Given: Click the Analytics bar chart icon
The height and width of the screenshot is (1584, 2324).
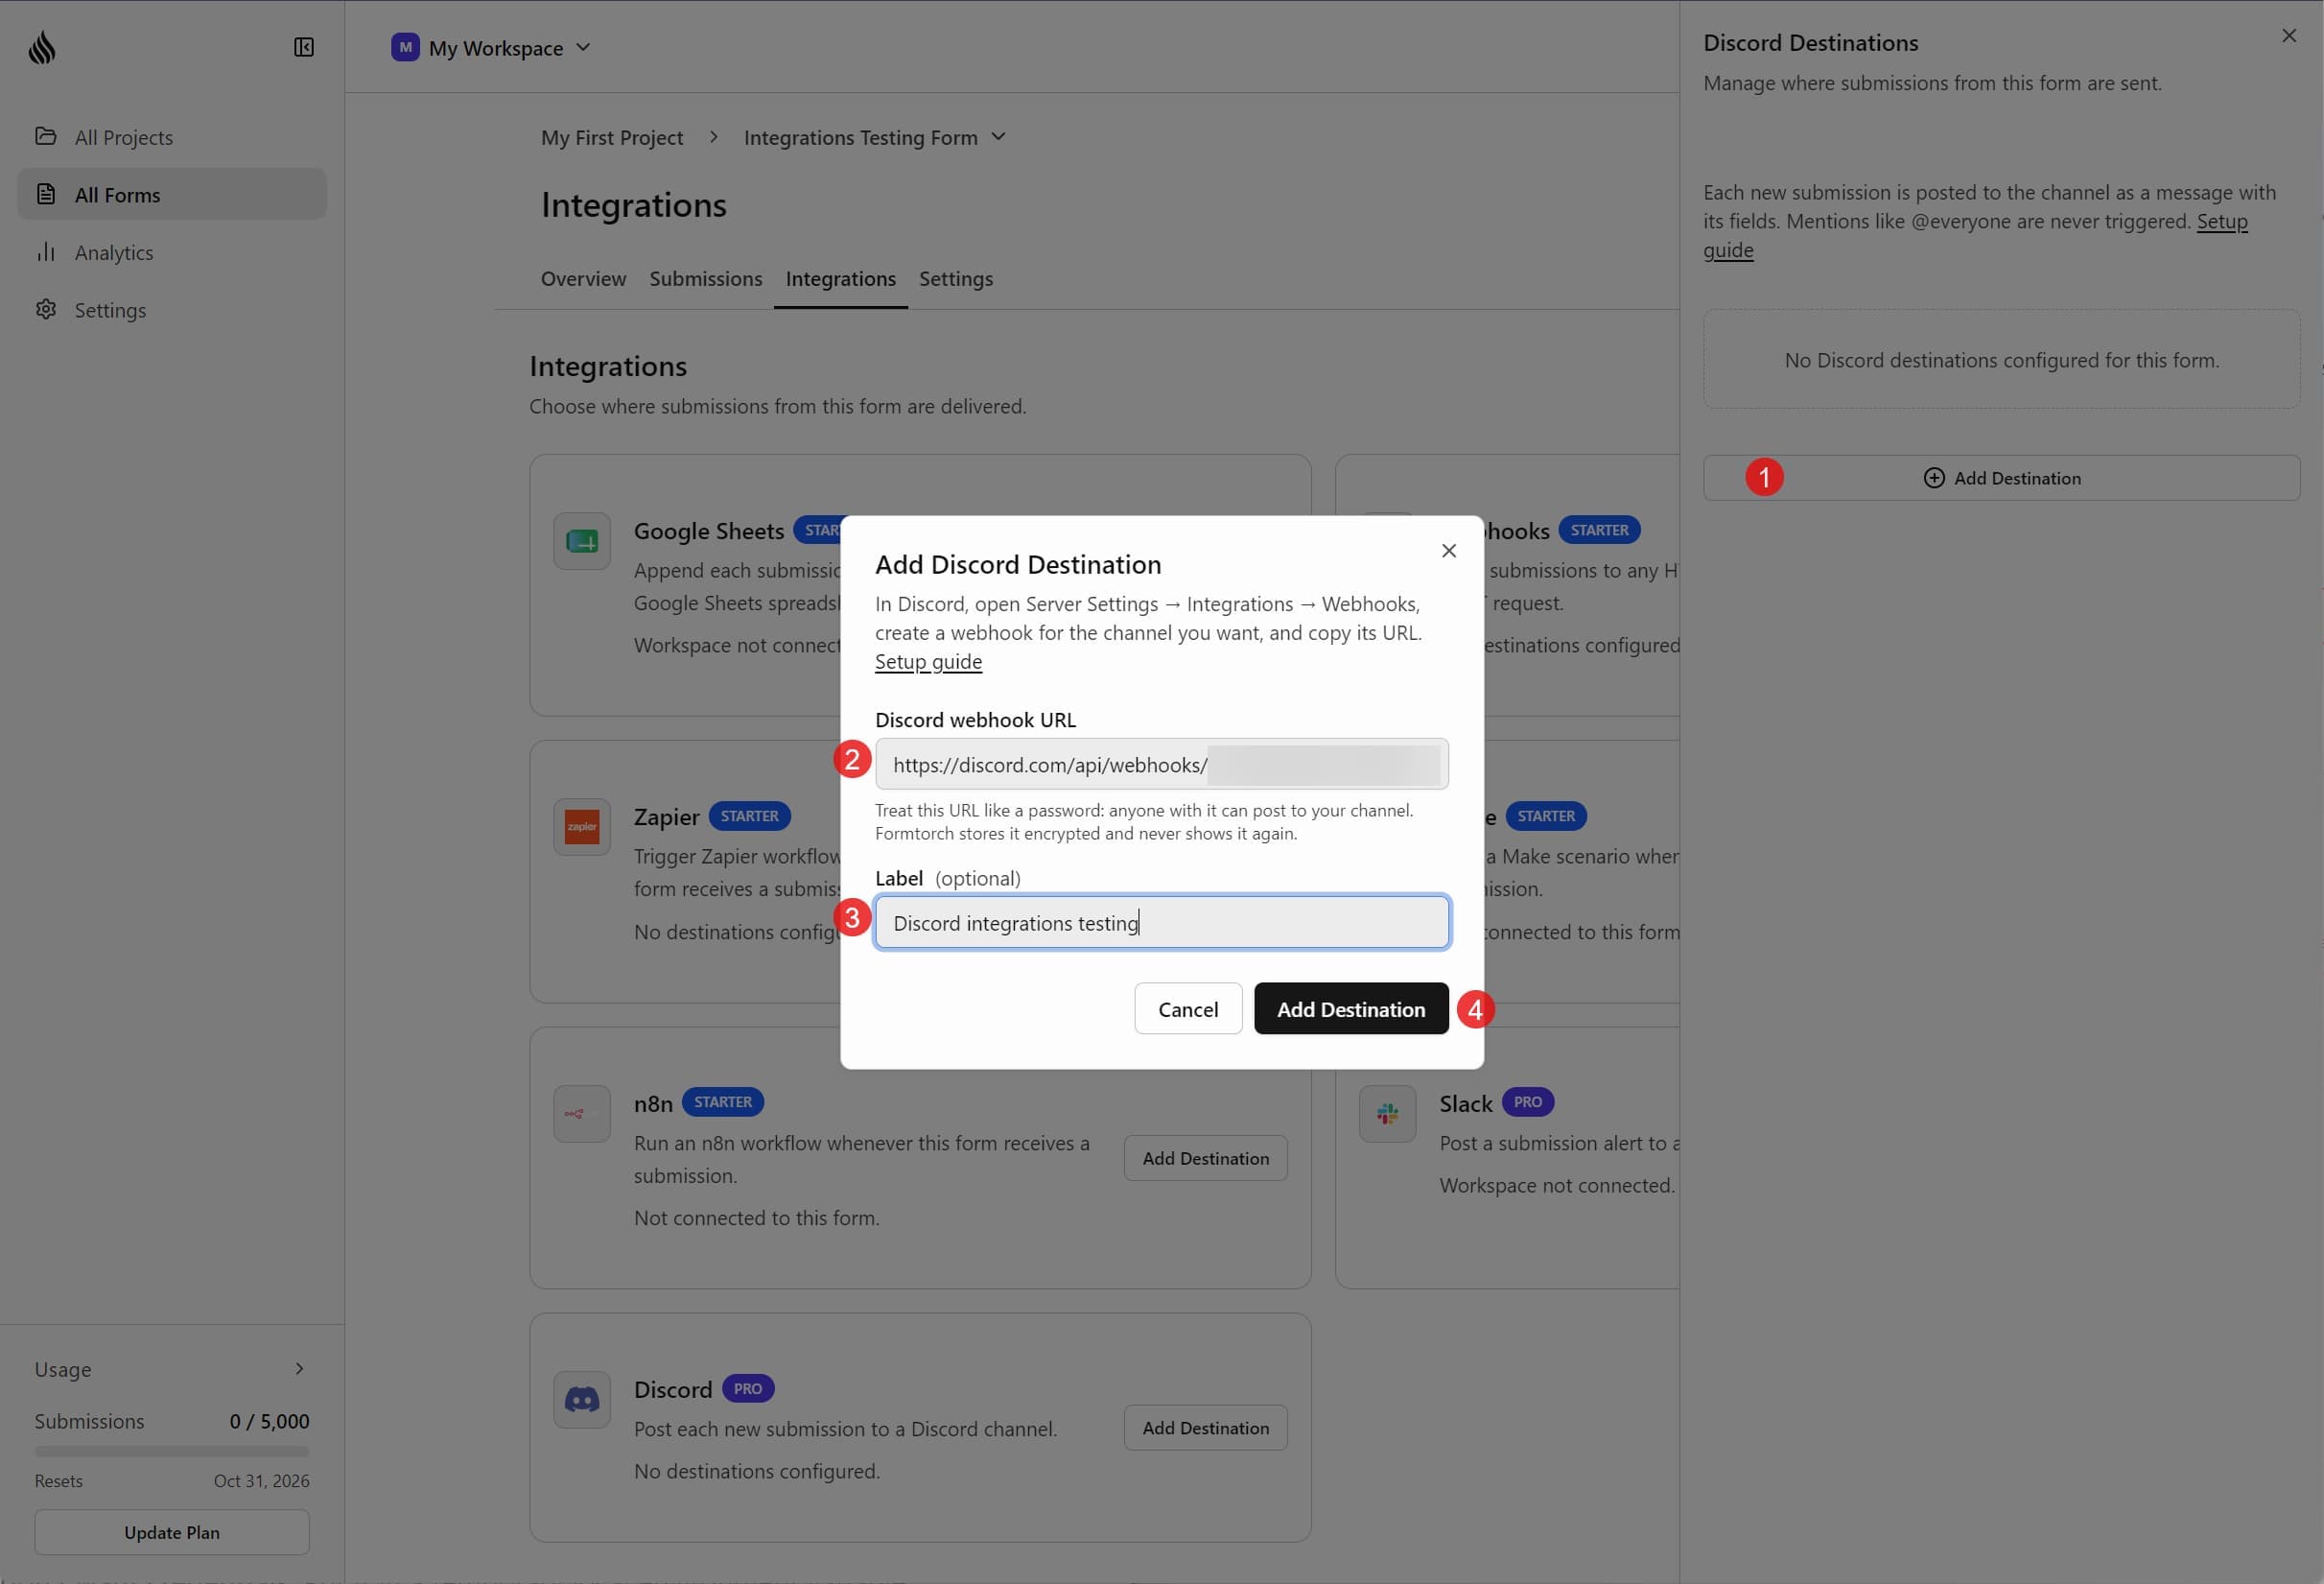Looking at the screenshot, I should tap(46, 252).
